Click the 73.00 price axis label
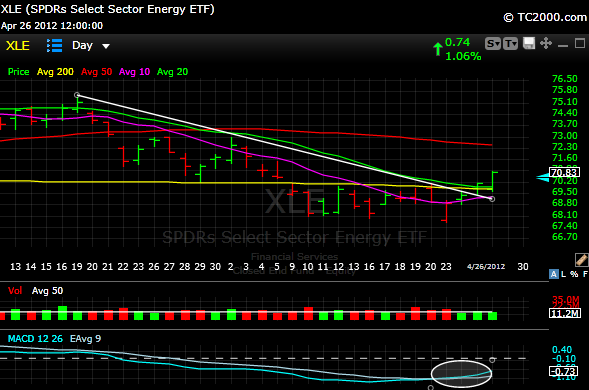This screenshot has height=390, width=589. 565,135
